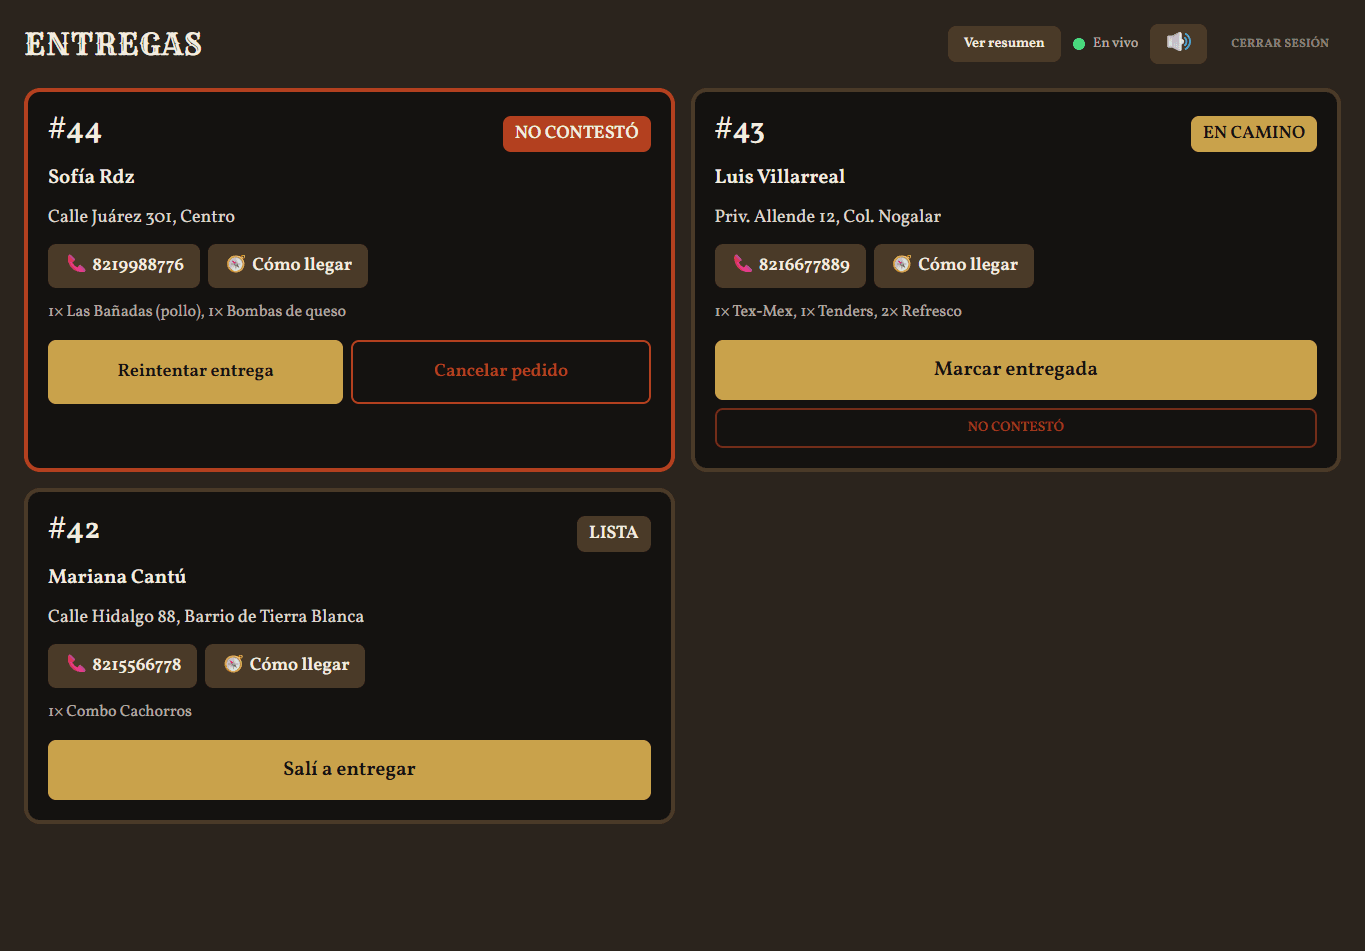Screen dimensions: 1365x951
Task: Cancel order #44 with Cancelar pedido
Action: point(501,372)
